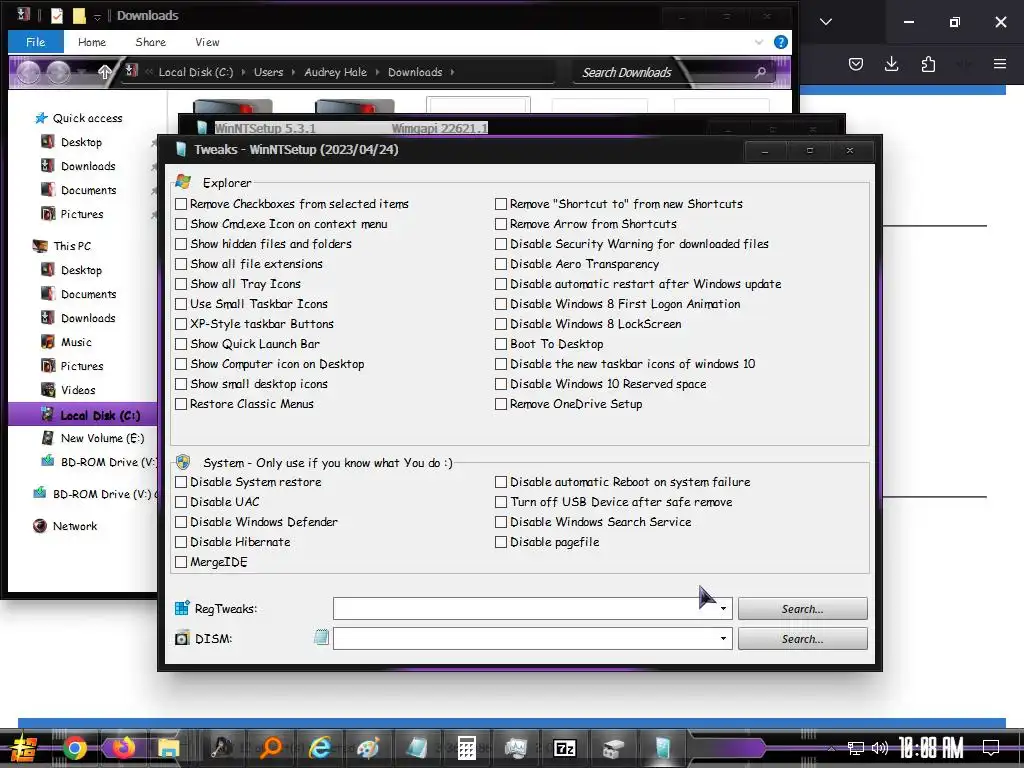Click the Explorer Back navigation button
The image size is (1024, 768).
(x=29, y=72)
